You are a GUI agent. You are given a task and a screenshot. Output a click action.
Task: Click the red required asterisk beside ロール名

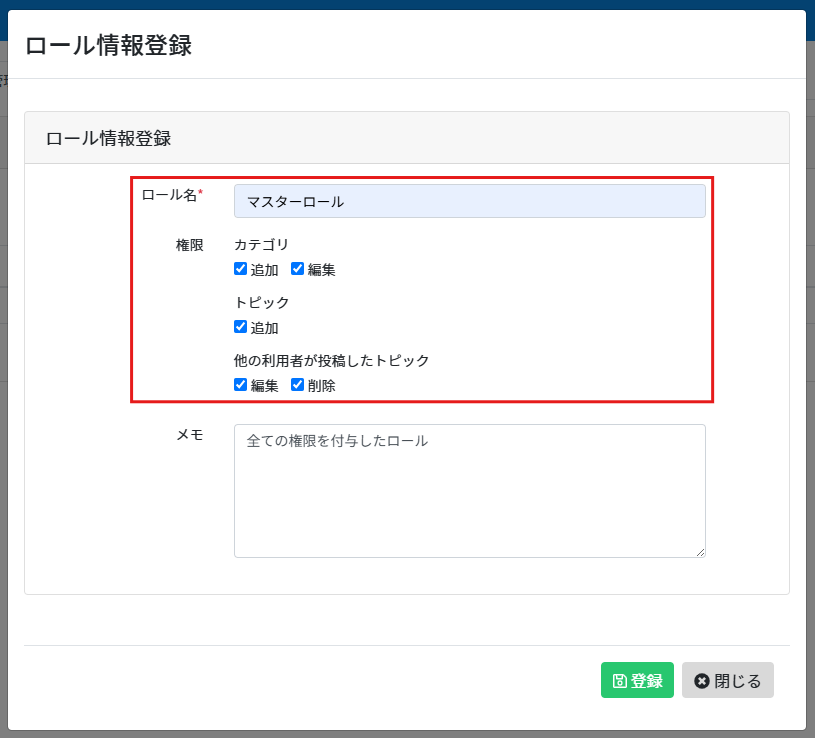[200, 192]
